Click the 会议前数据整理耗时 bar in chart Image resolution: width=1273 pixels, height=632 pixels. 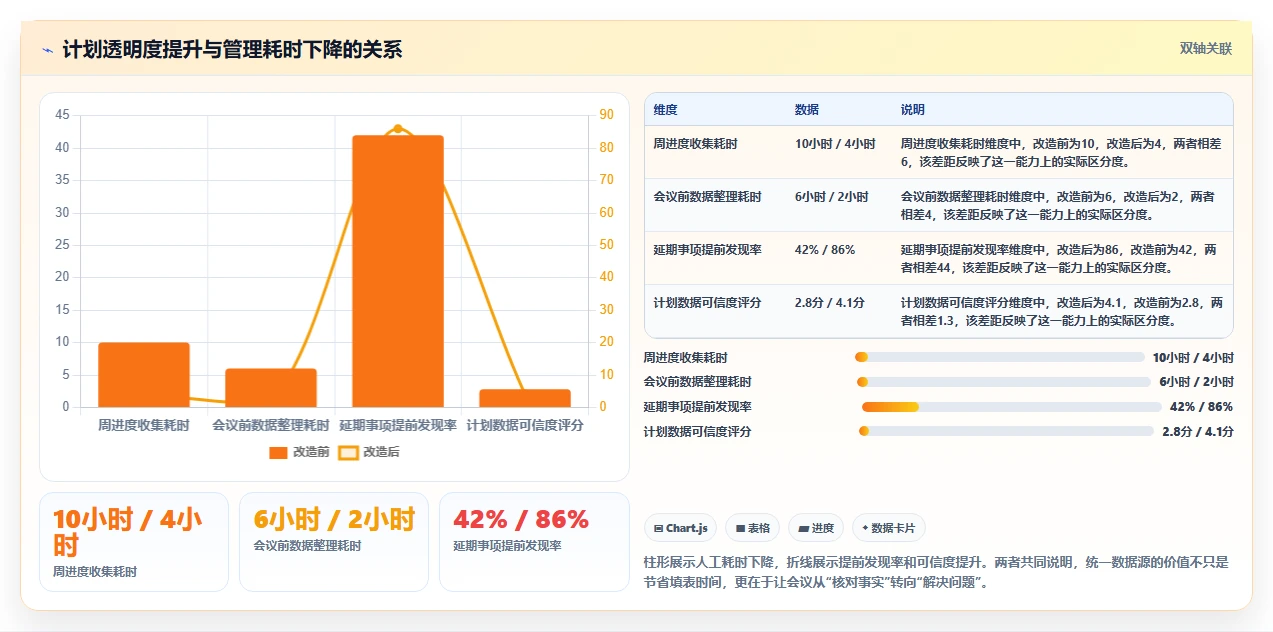[271, 388]
